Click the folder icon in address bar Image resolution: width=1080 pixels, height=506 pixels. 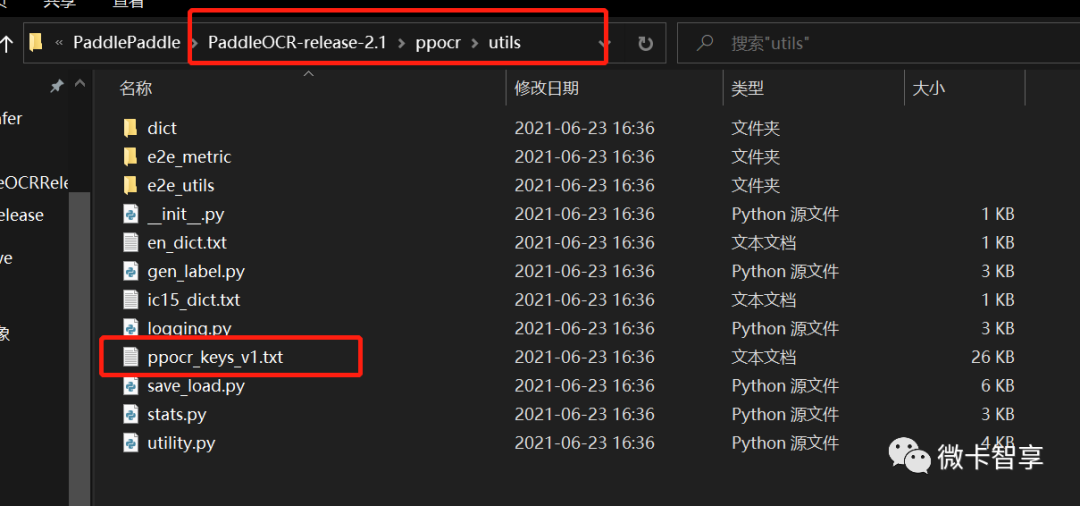click(x=36, y=43)
